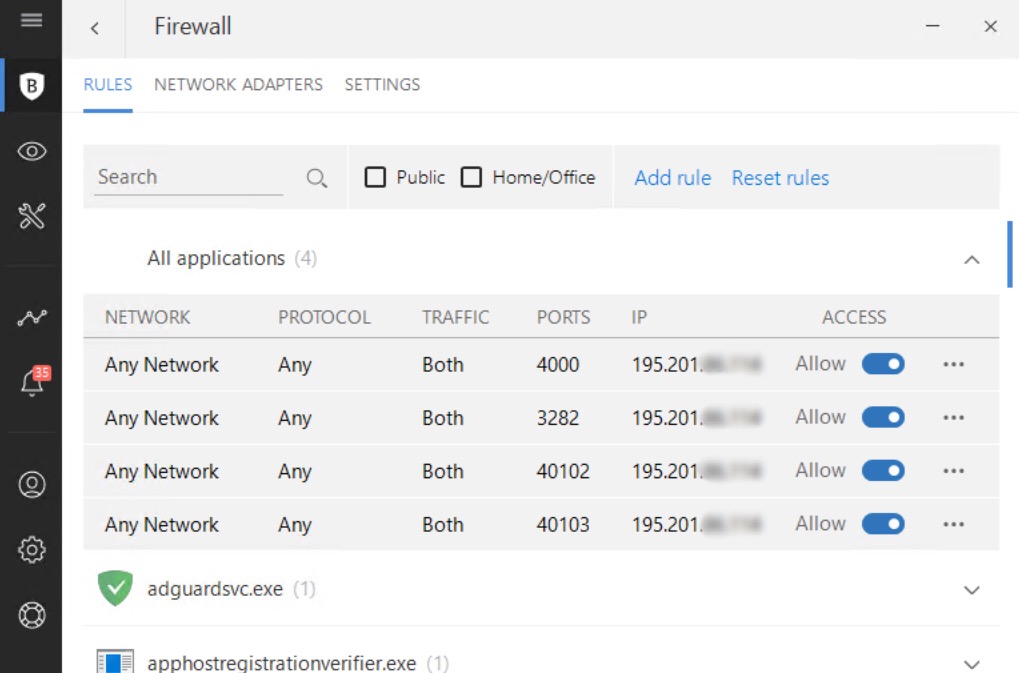Viewport: 1019px width, 673px height.
Task: Check the Public network checkbox
Action: (375, 178)
